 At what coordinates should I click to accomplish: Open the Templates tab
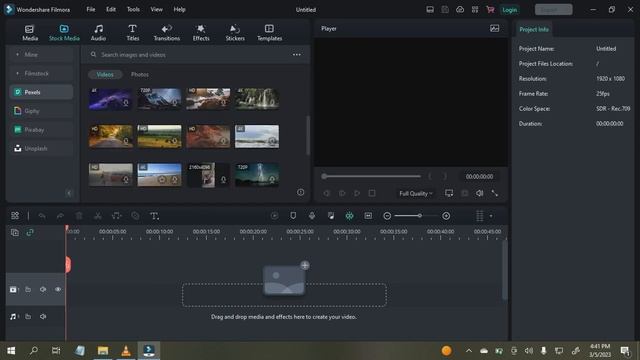[x=269, y=33]
